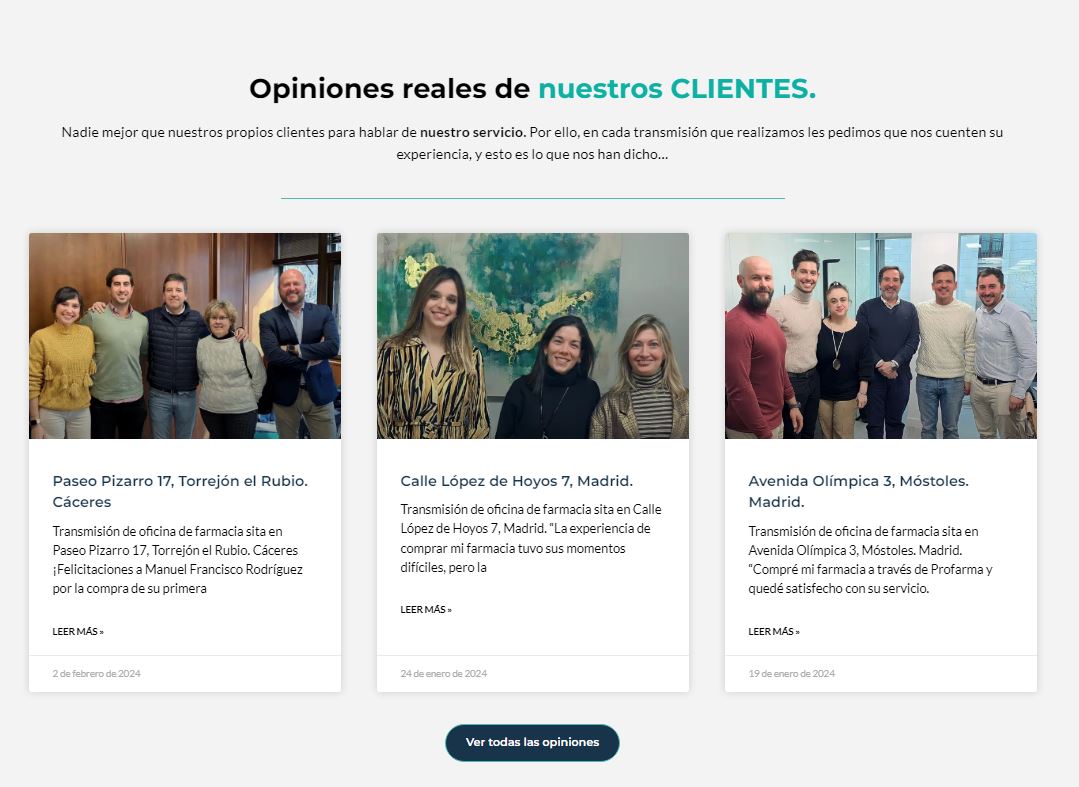The image size is (1079, 787).
Task: Click the title Paseo Pizarro 17, Torrejón el Rubio
Action: click(x=180, y=491)
